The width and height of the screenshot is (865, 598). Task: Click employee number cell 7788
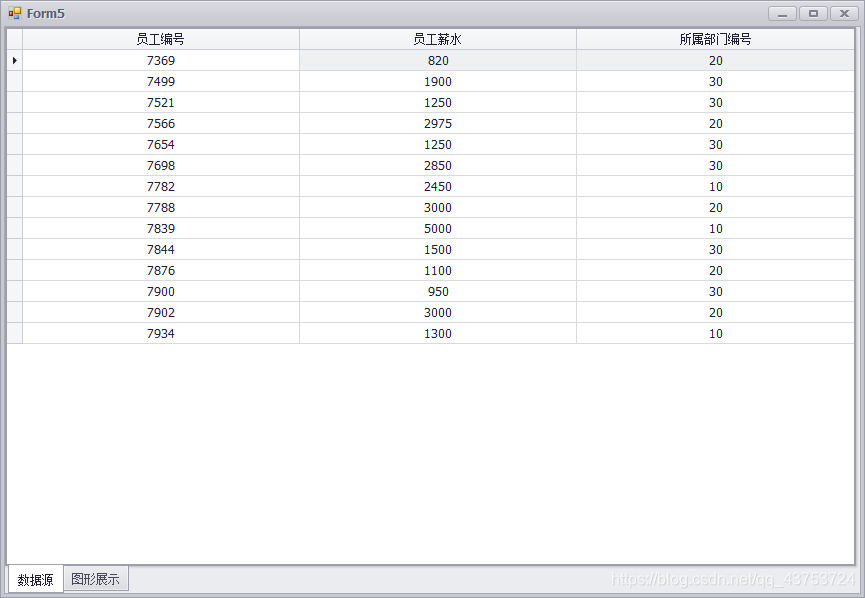(161, 207)
